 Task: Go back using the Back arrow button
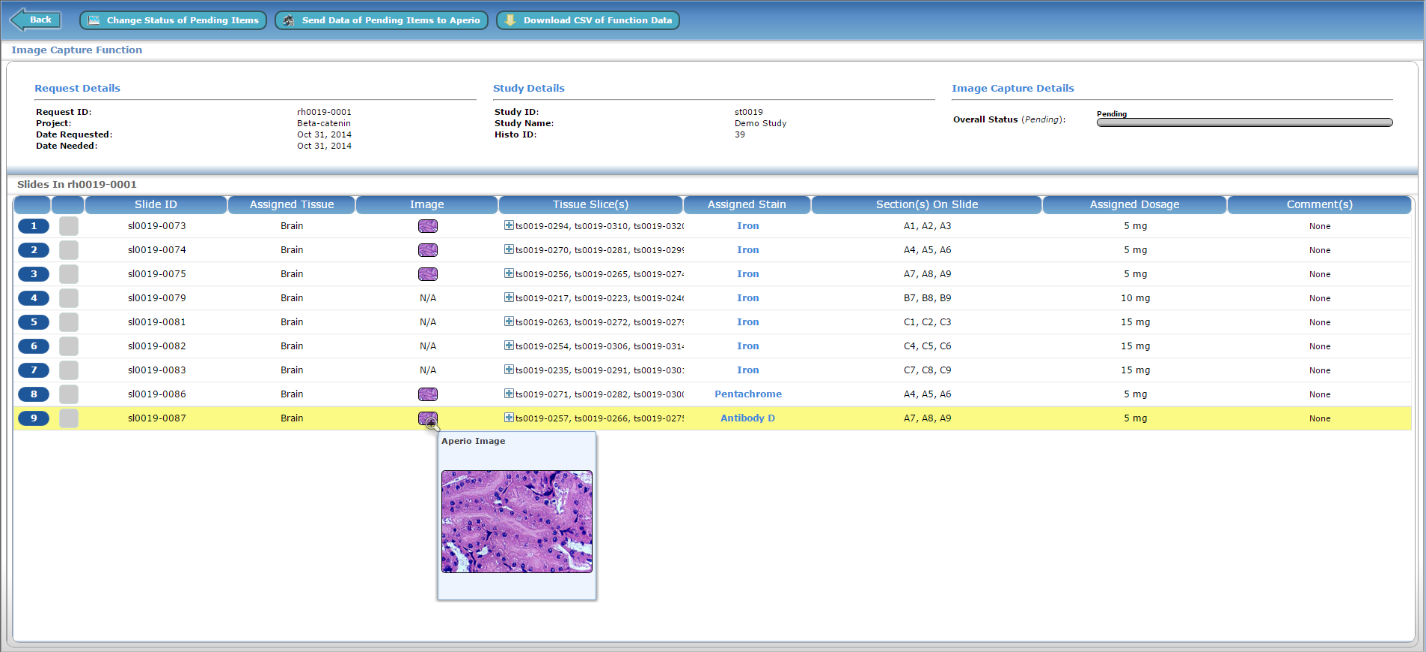(35, 20)
